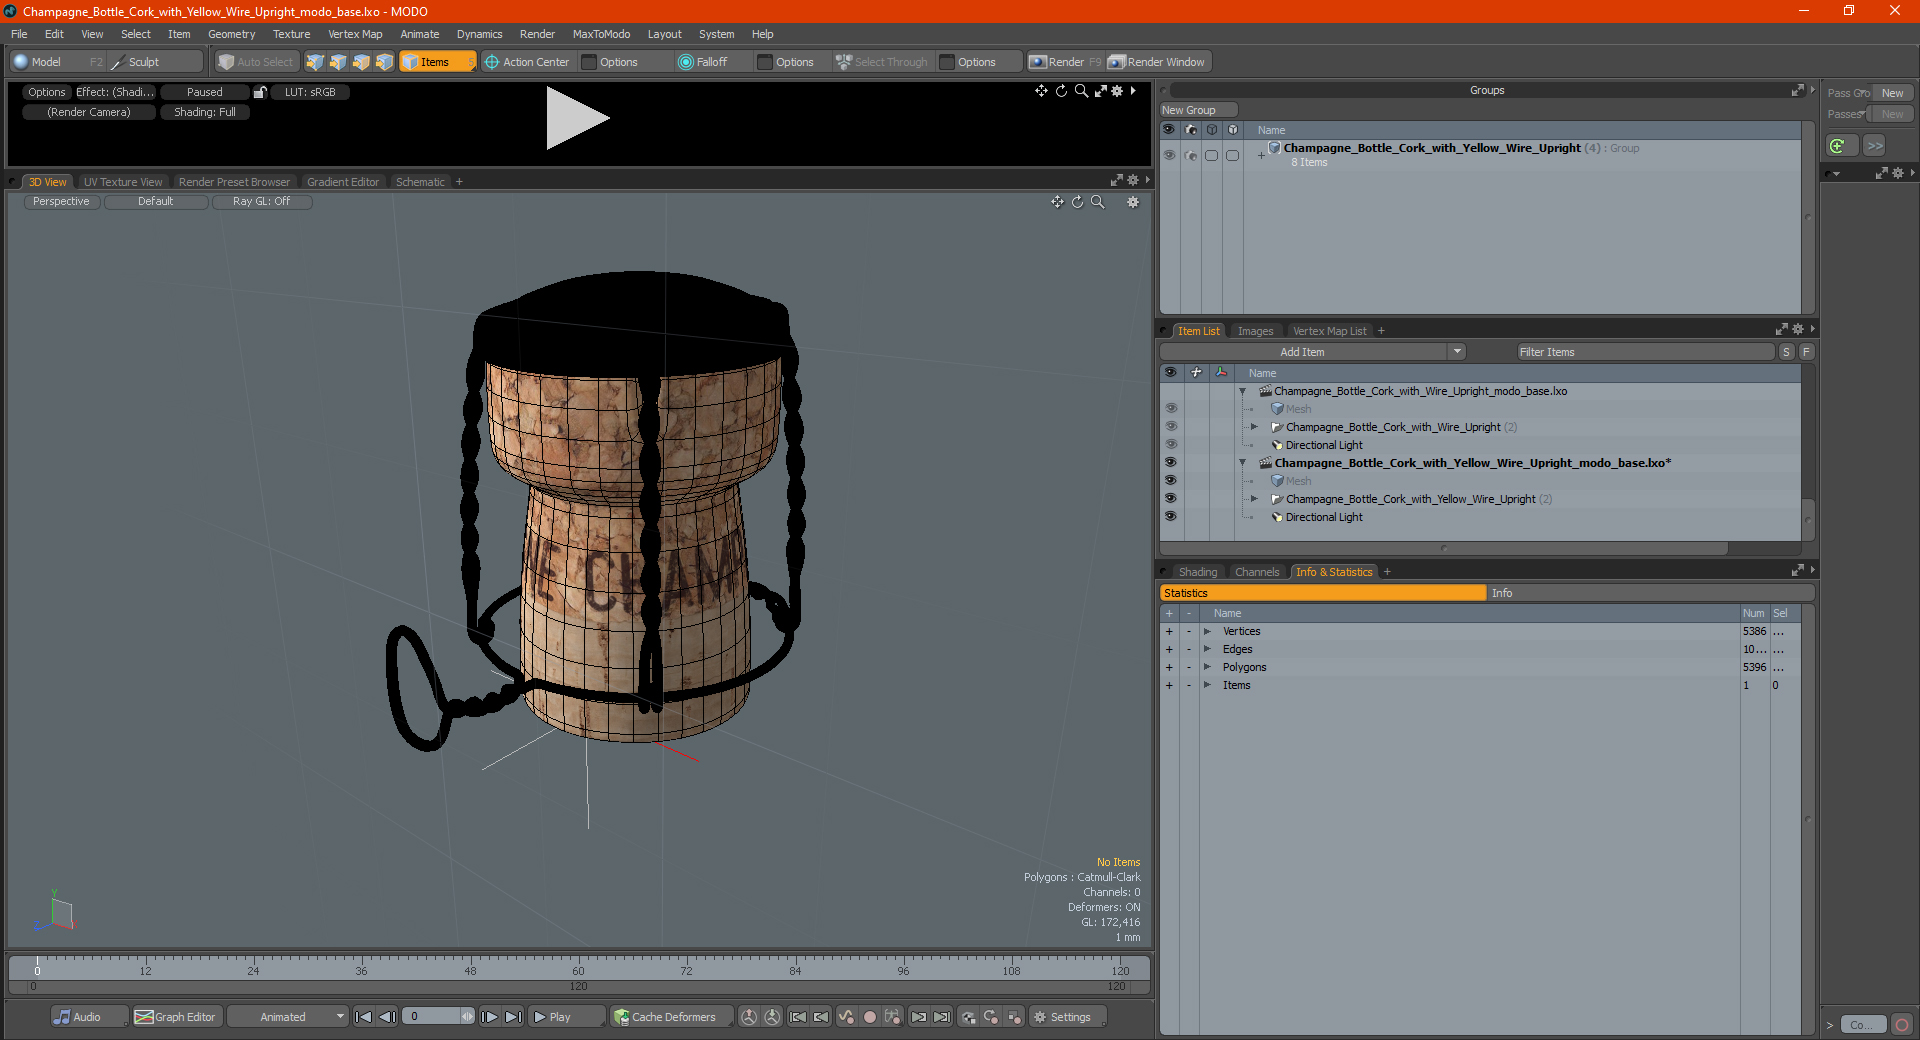Expand the Champagne_Bottle_Cork_with_Yellow_Wire_Upright tree item
Screen dimensions: 1920x1040
pos(1254,499)
